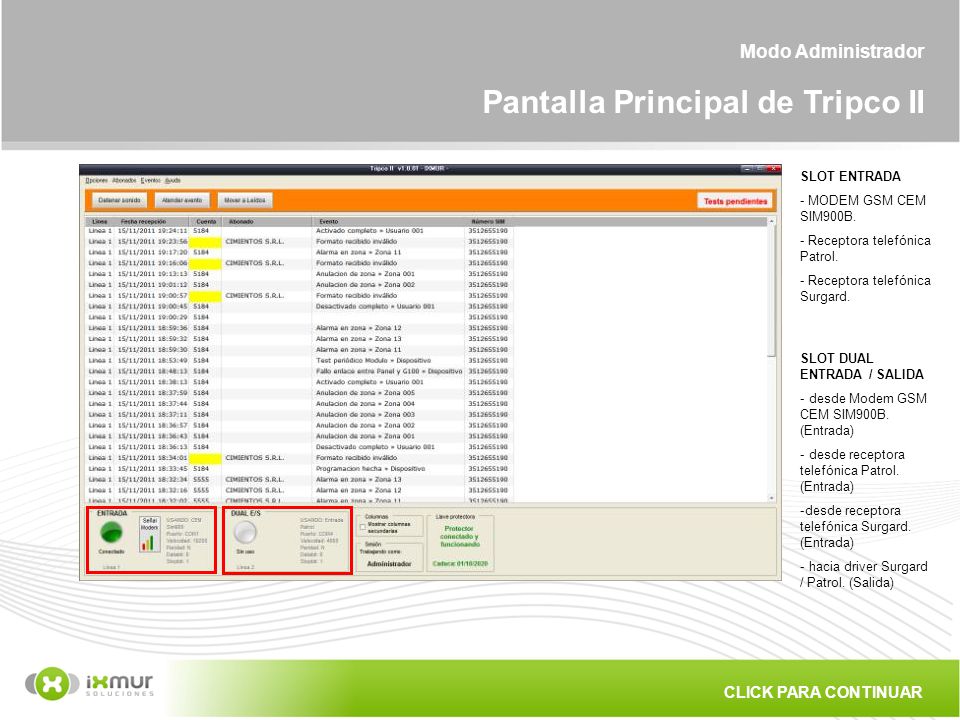This screenshot has width=960, height=720.
Task: Select 'Desactivado completo' event at 19:00:45
Action: pyautogui.click(x=375, y=306)
